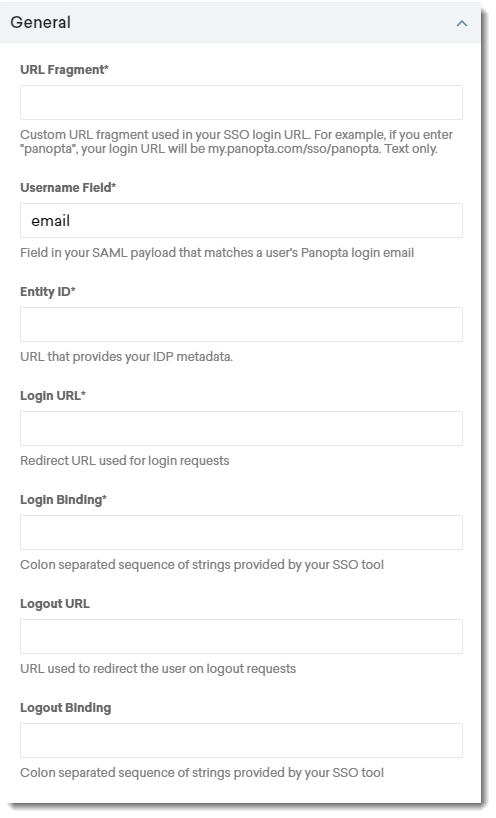This screenshot has height=818, width=496.
Task: Click the Login Binding text field
Action: pos(241,532)
